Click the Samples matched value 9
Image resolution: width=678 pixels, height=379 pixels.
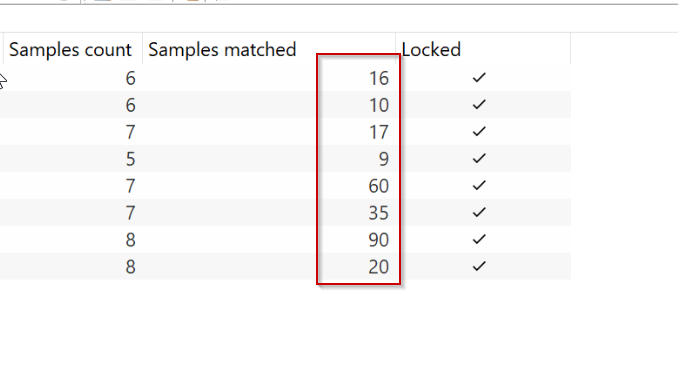[x=384, y=159]
